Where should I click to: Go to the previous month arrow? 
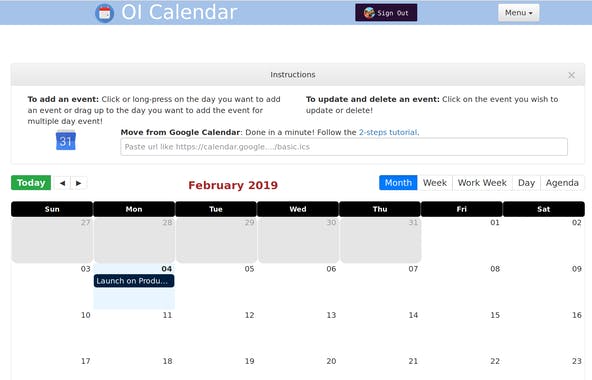(x=62, y=183)
